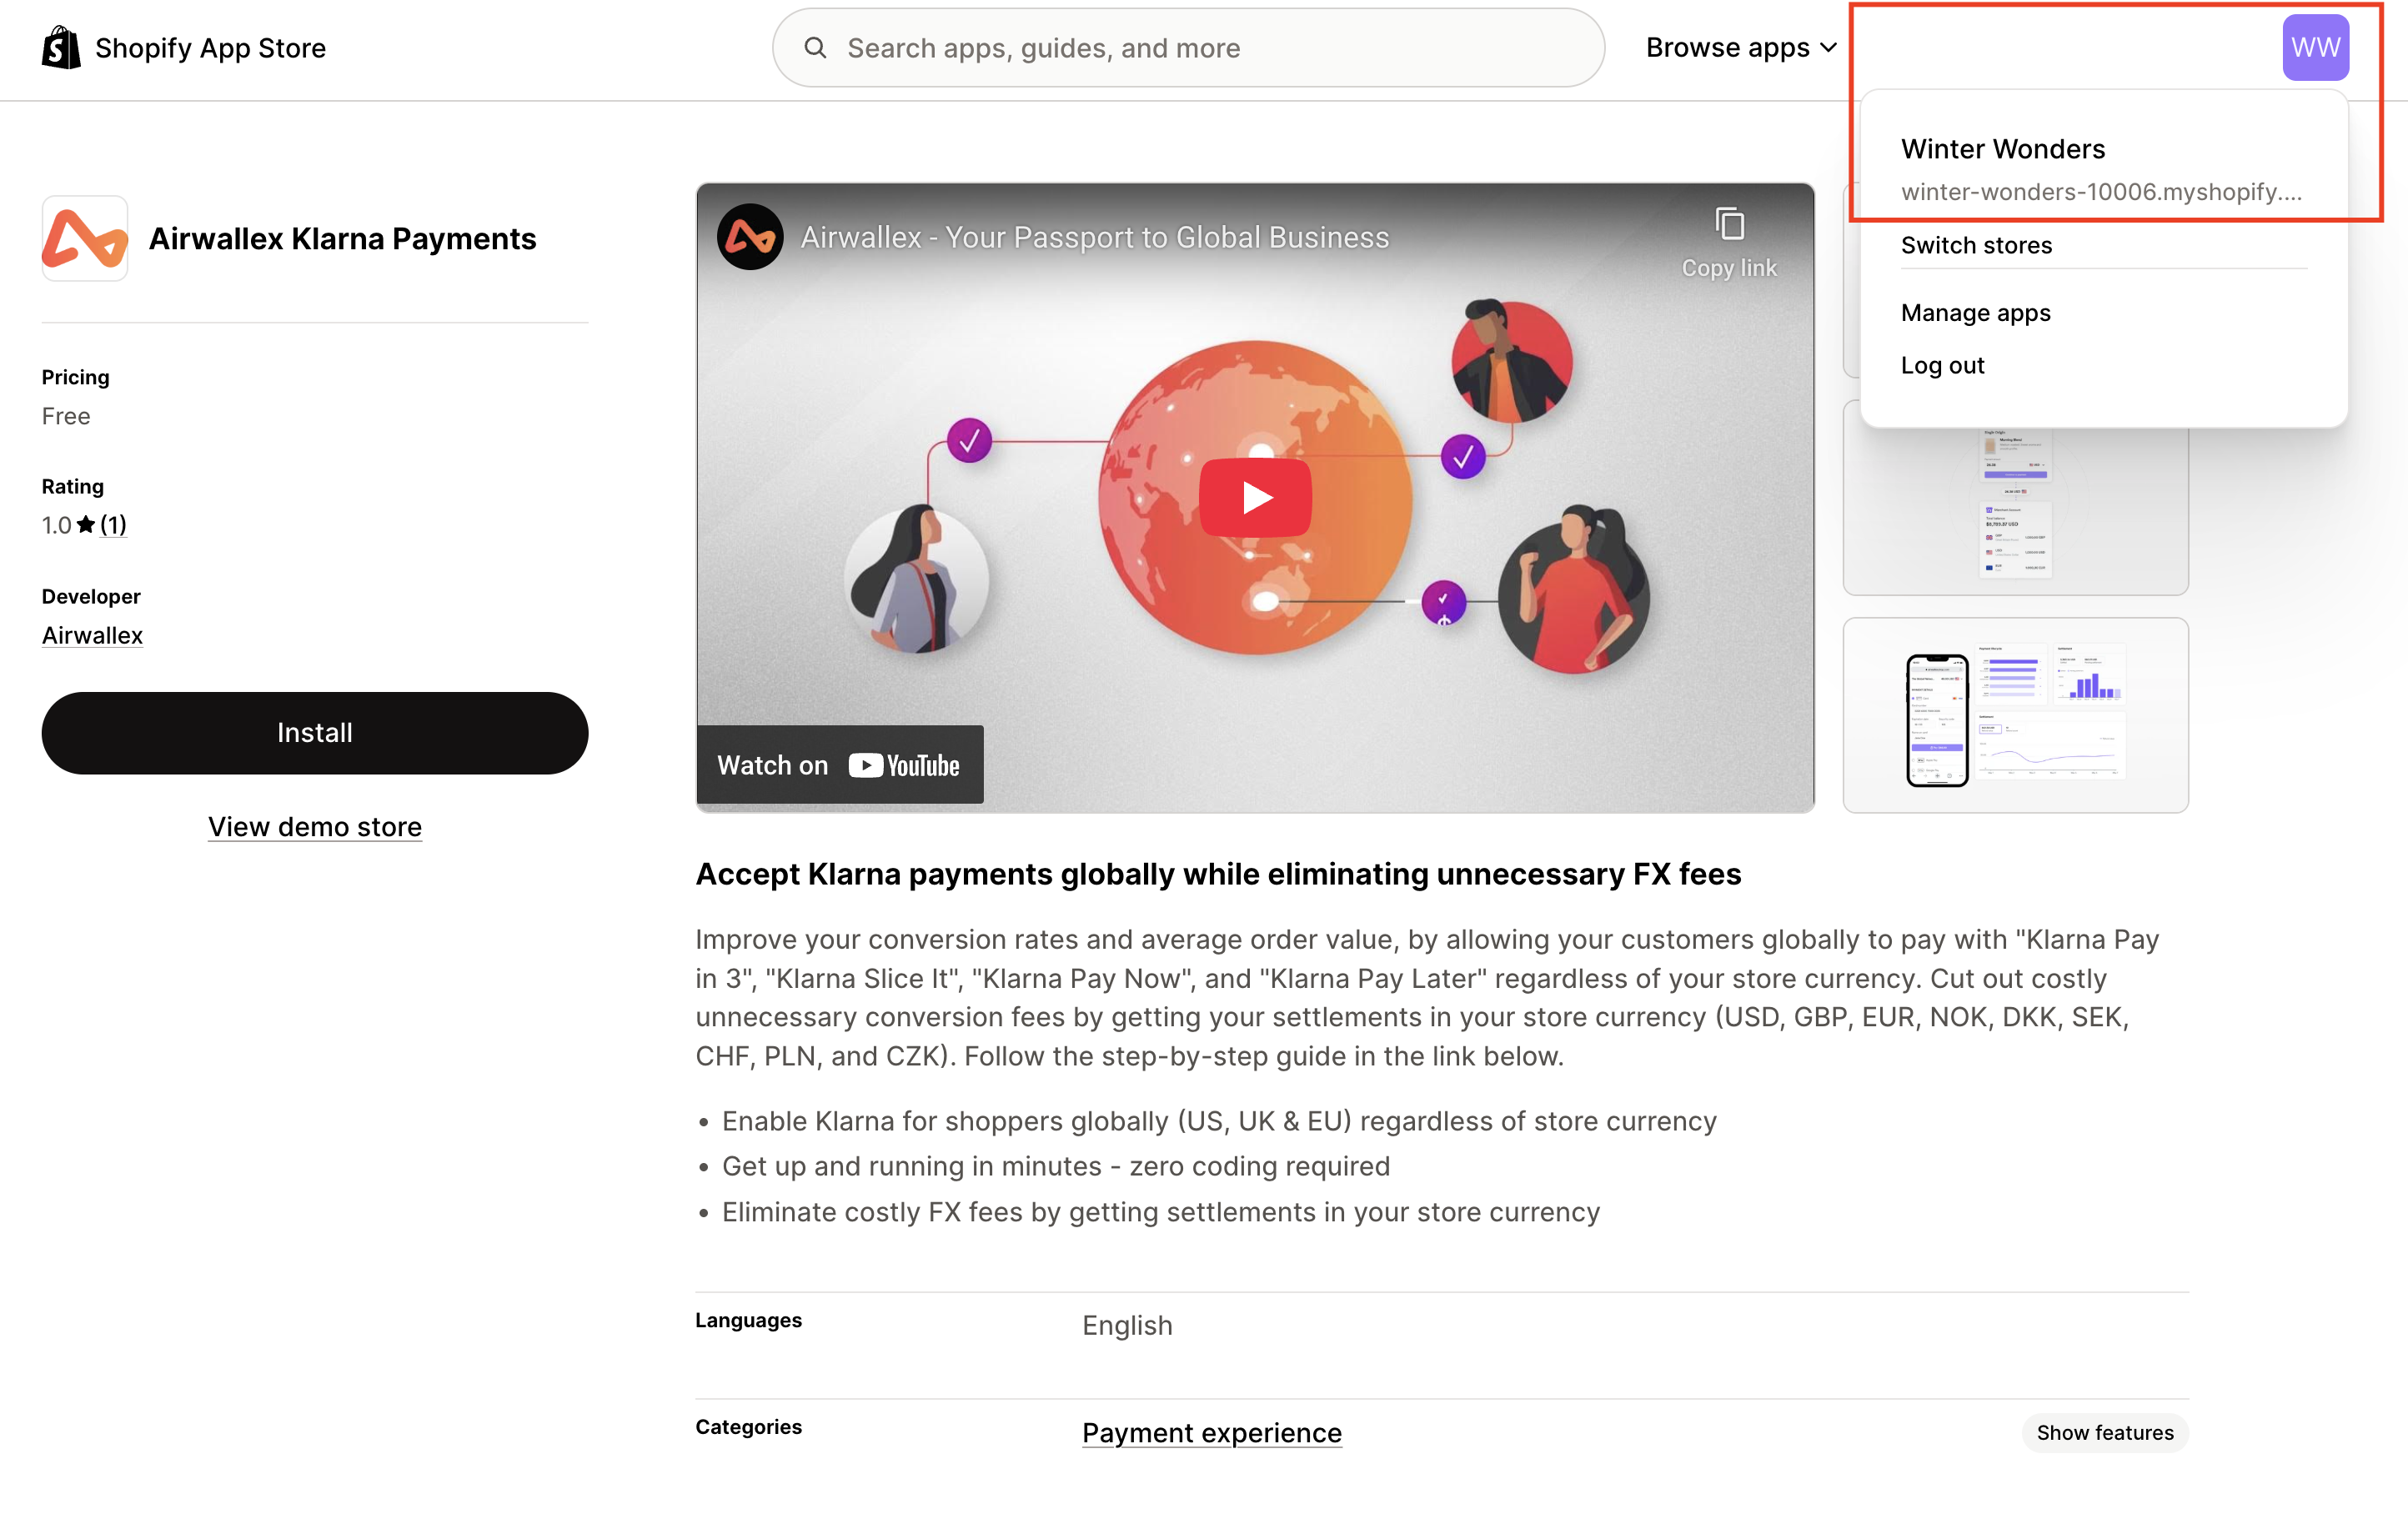
Task: Play the Airwallex YouTube video
Action: coord(1255,497)
